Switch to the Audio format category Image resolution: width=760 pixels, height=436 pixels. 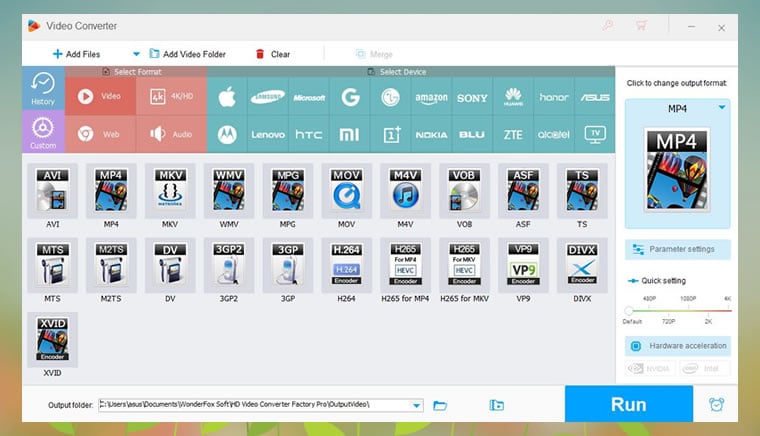pos(171,134)
